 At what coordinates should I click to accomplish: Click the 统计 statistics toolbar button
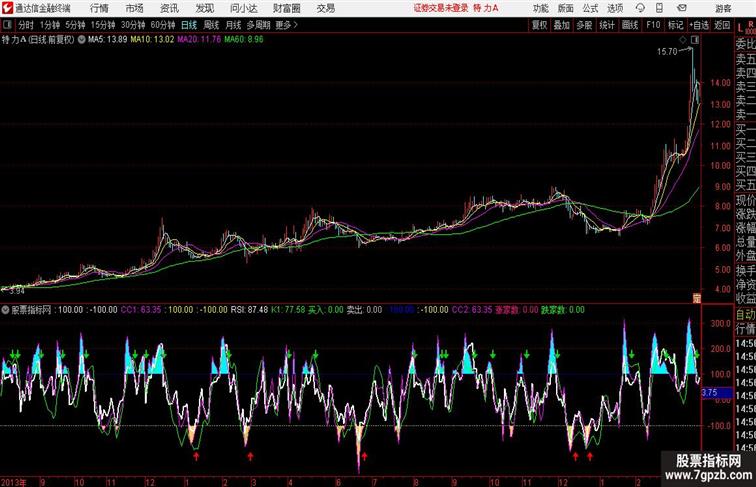coord(607,25)
